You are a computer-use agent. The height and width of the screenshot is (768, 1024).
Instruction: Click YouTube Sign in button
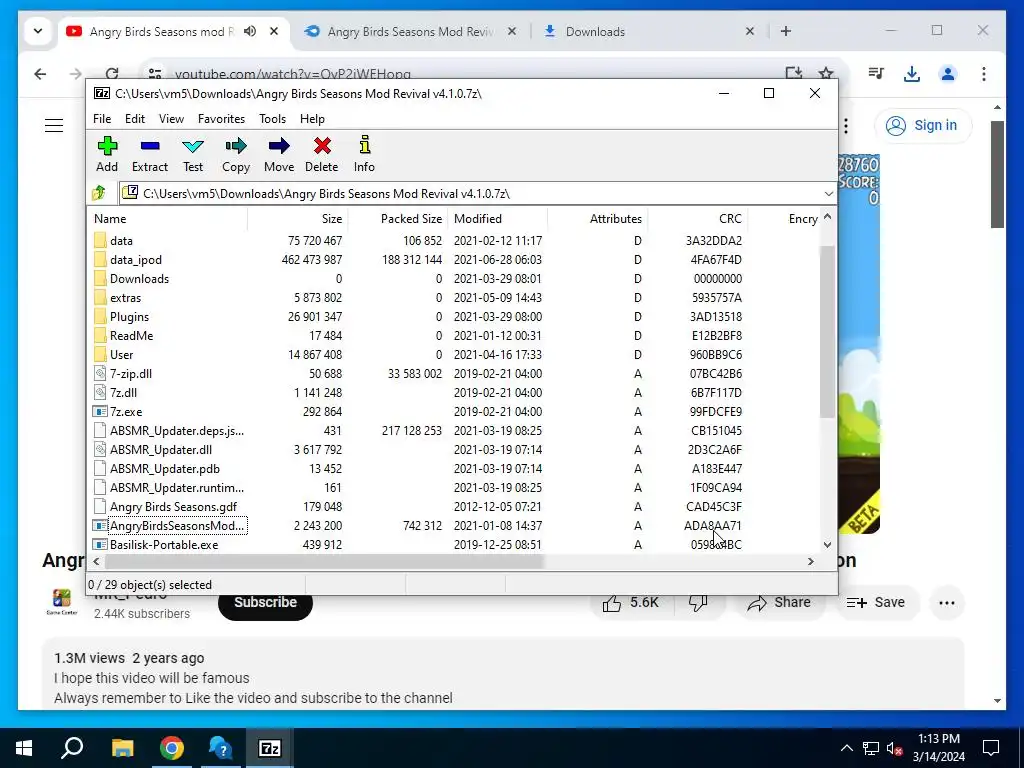pos(923,125)
